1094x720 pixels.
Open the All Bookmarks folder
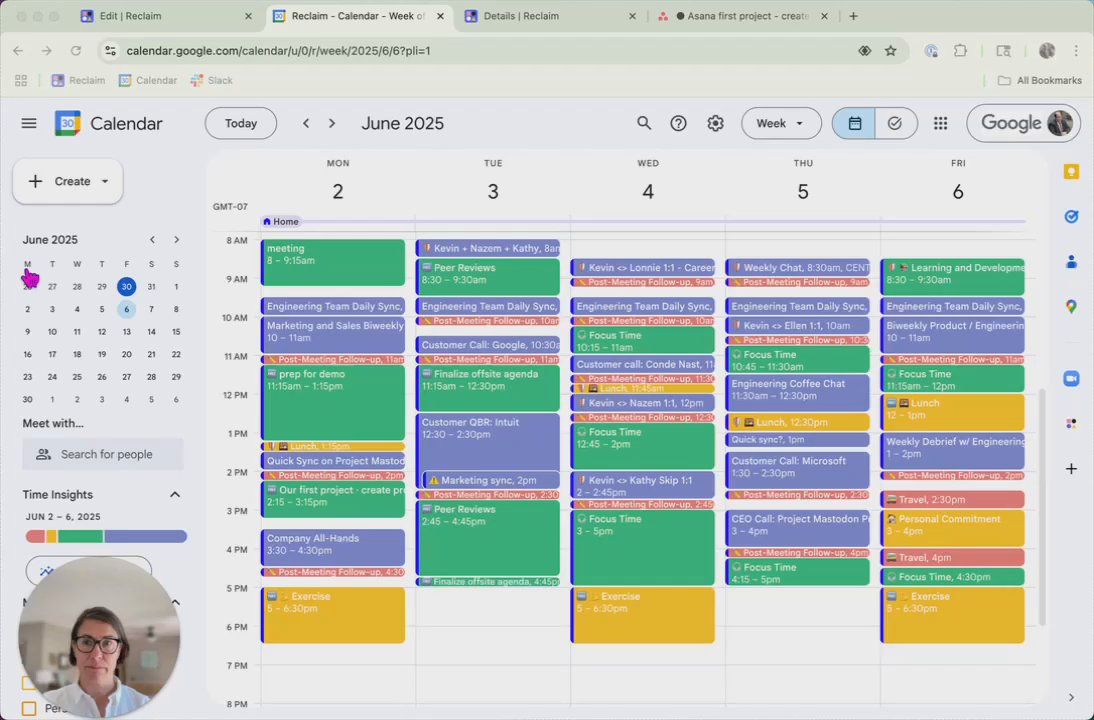pyautogui.click(x=1040, y=80)
